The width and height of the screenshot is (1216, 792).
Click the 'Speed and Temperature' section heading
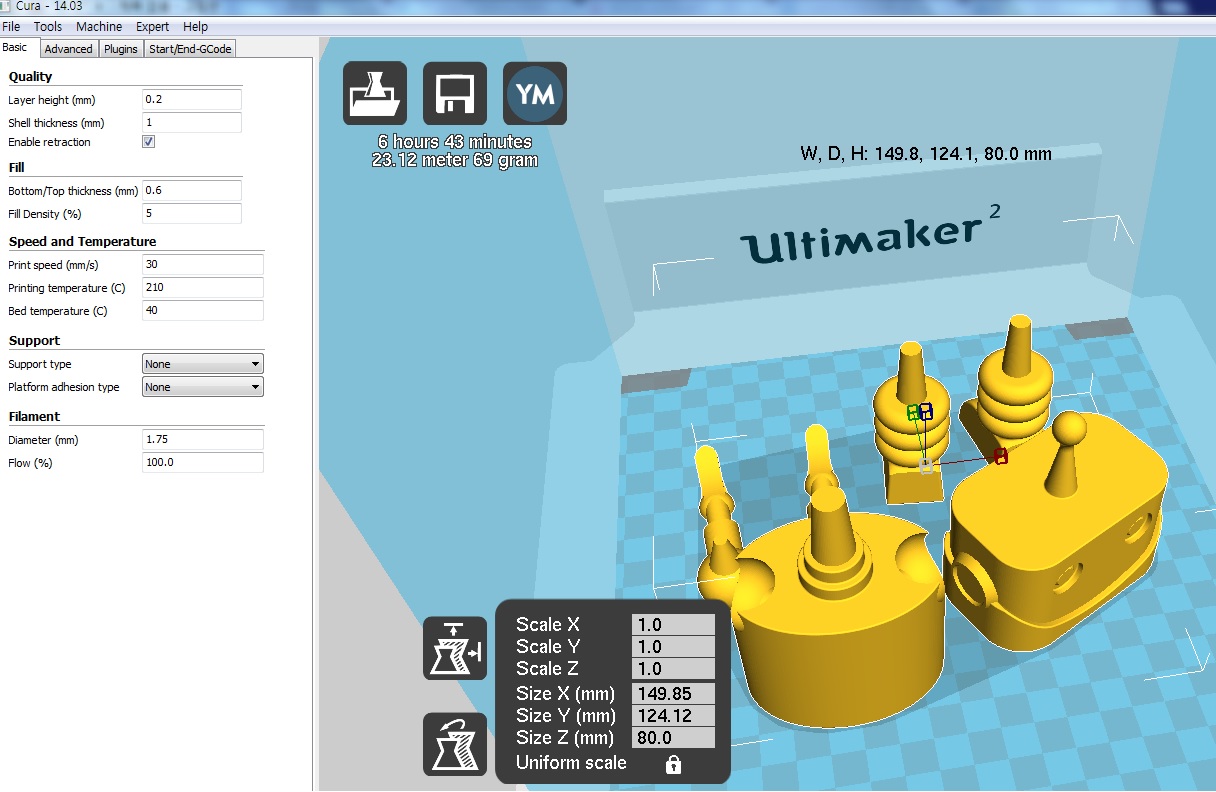coord(82,242)
